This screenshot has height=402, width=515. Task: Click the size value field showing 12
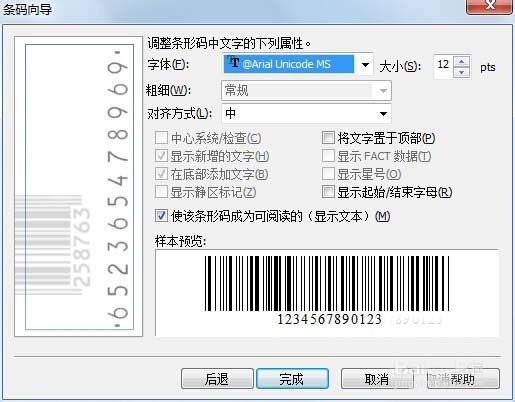pyautogui.click(x=443, y=65)
